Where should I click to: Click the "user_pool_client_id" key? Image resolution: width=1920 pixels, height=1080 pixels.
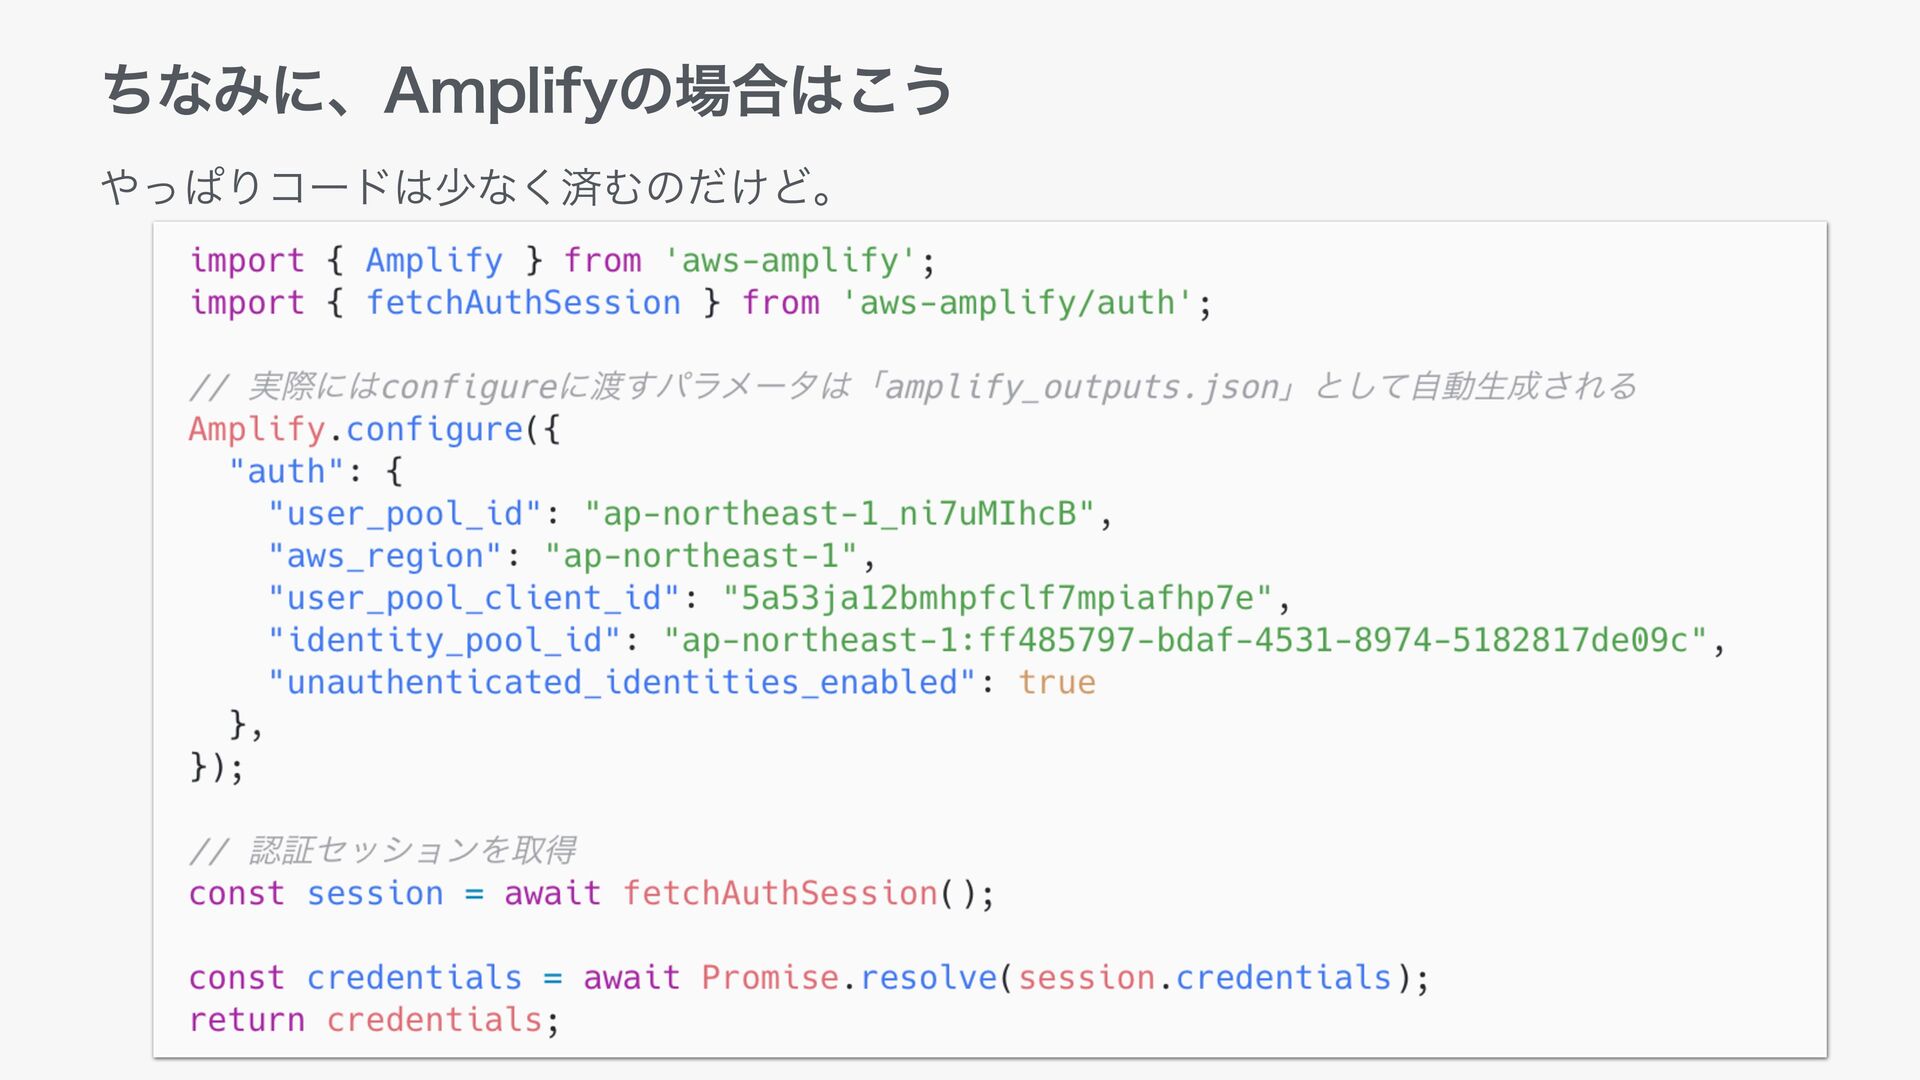(x=473, y=598)
